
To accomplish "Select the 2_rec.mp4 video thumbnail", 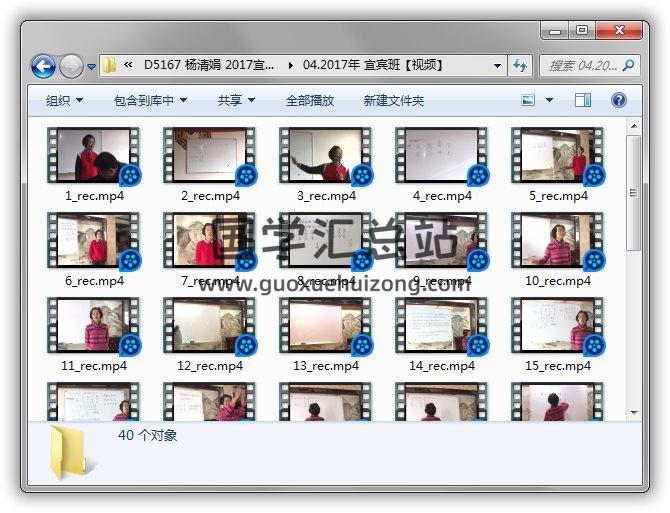I will pyautogui.click(x=210, y=155).
